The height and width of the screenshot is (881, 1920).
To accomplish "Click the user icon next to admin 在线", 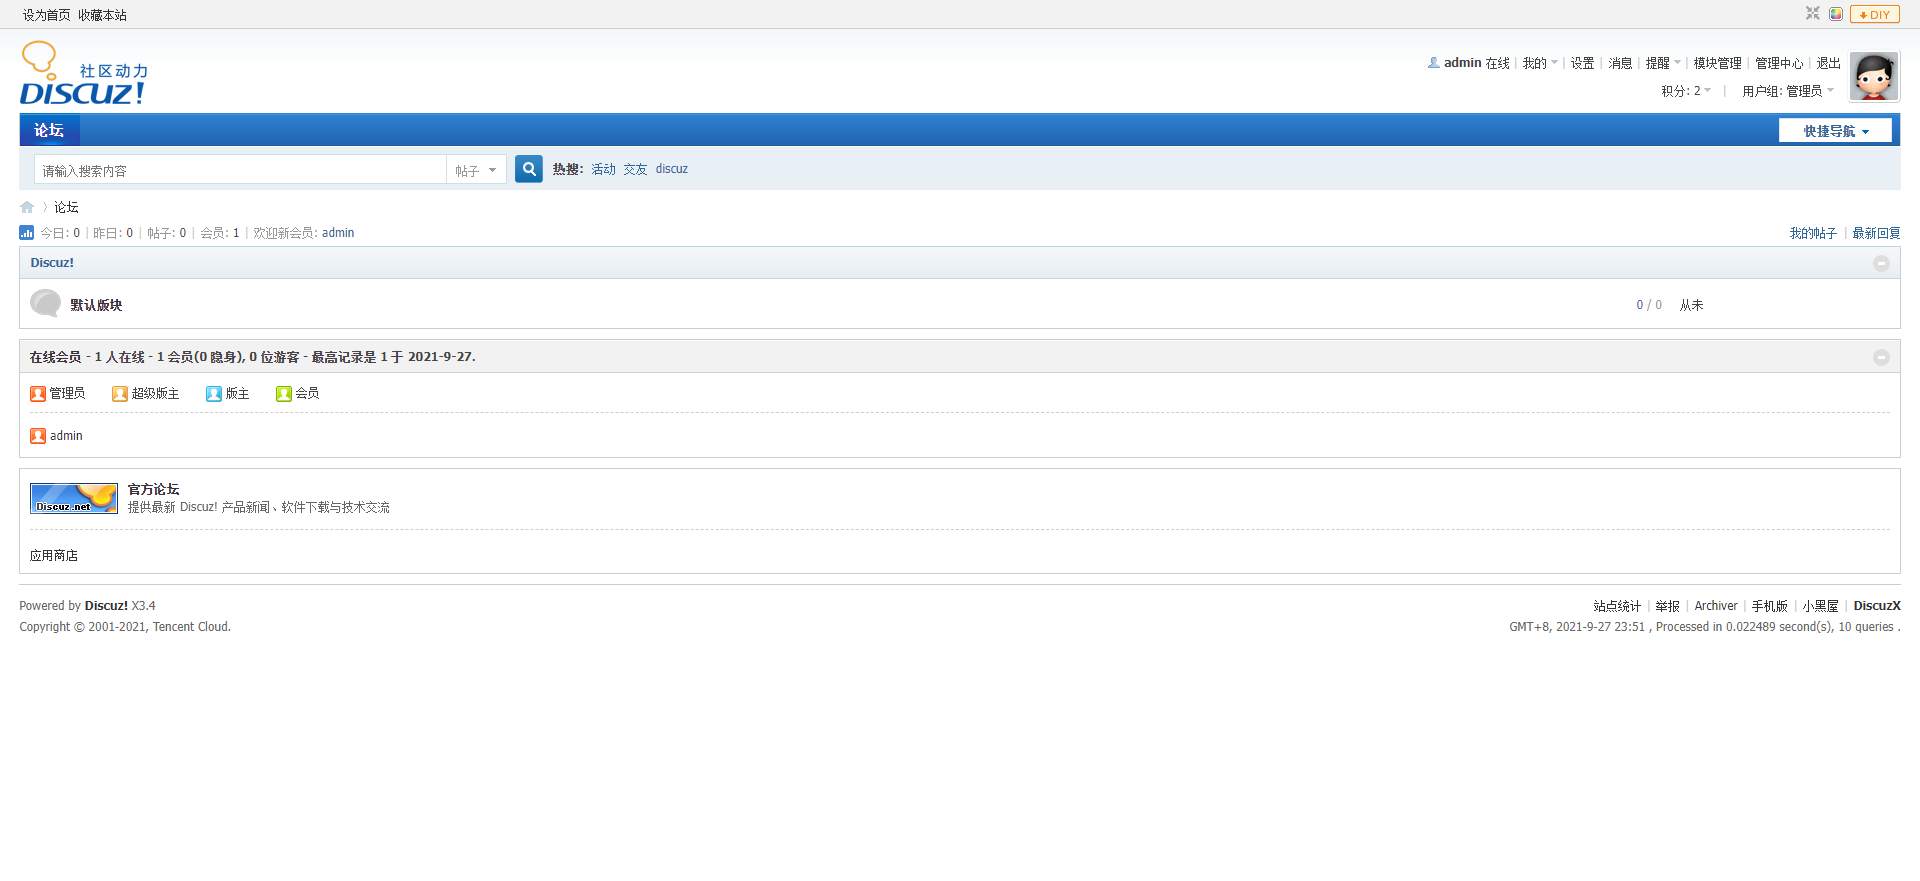I will (x=1434, y=62).
